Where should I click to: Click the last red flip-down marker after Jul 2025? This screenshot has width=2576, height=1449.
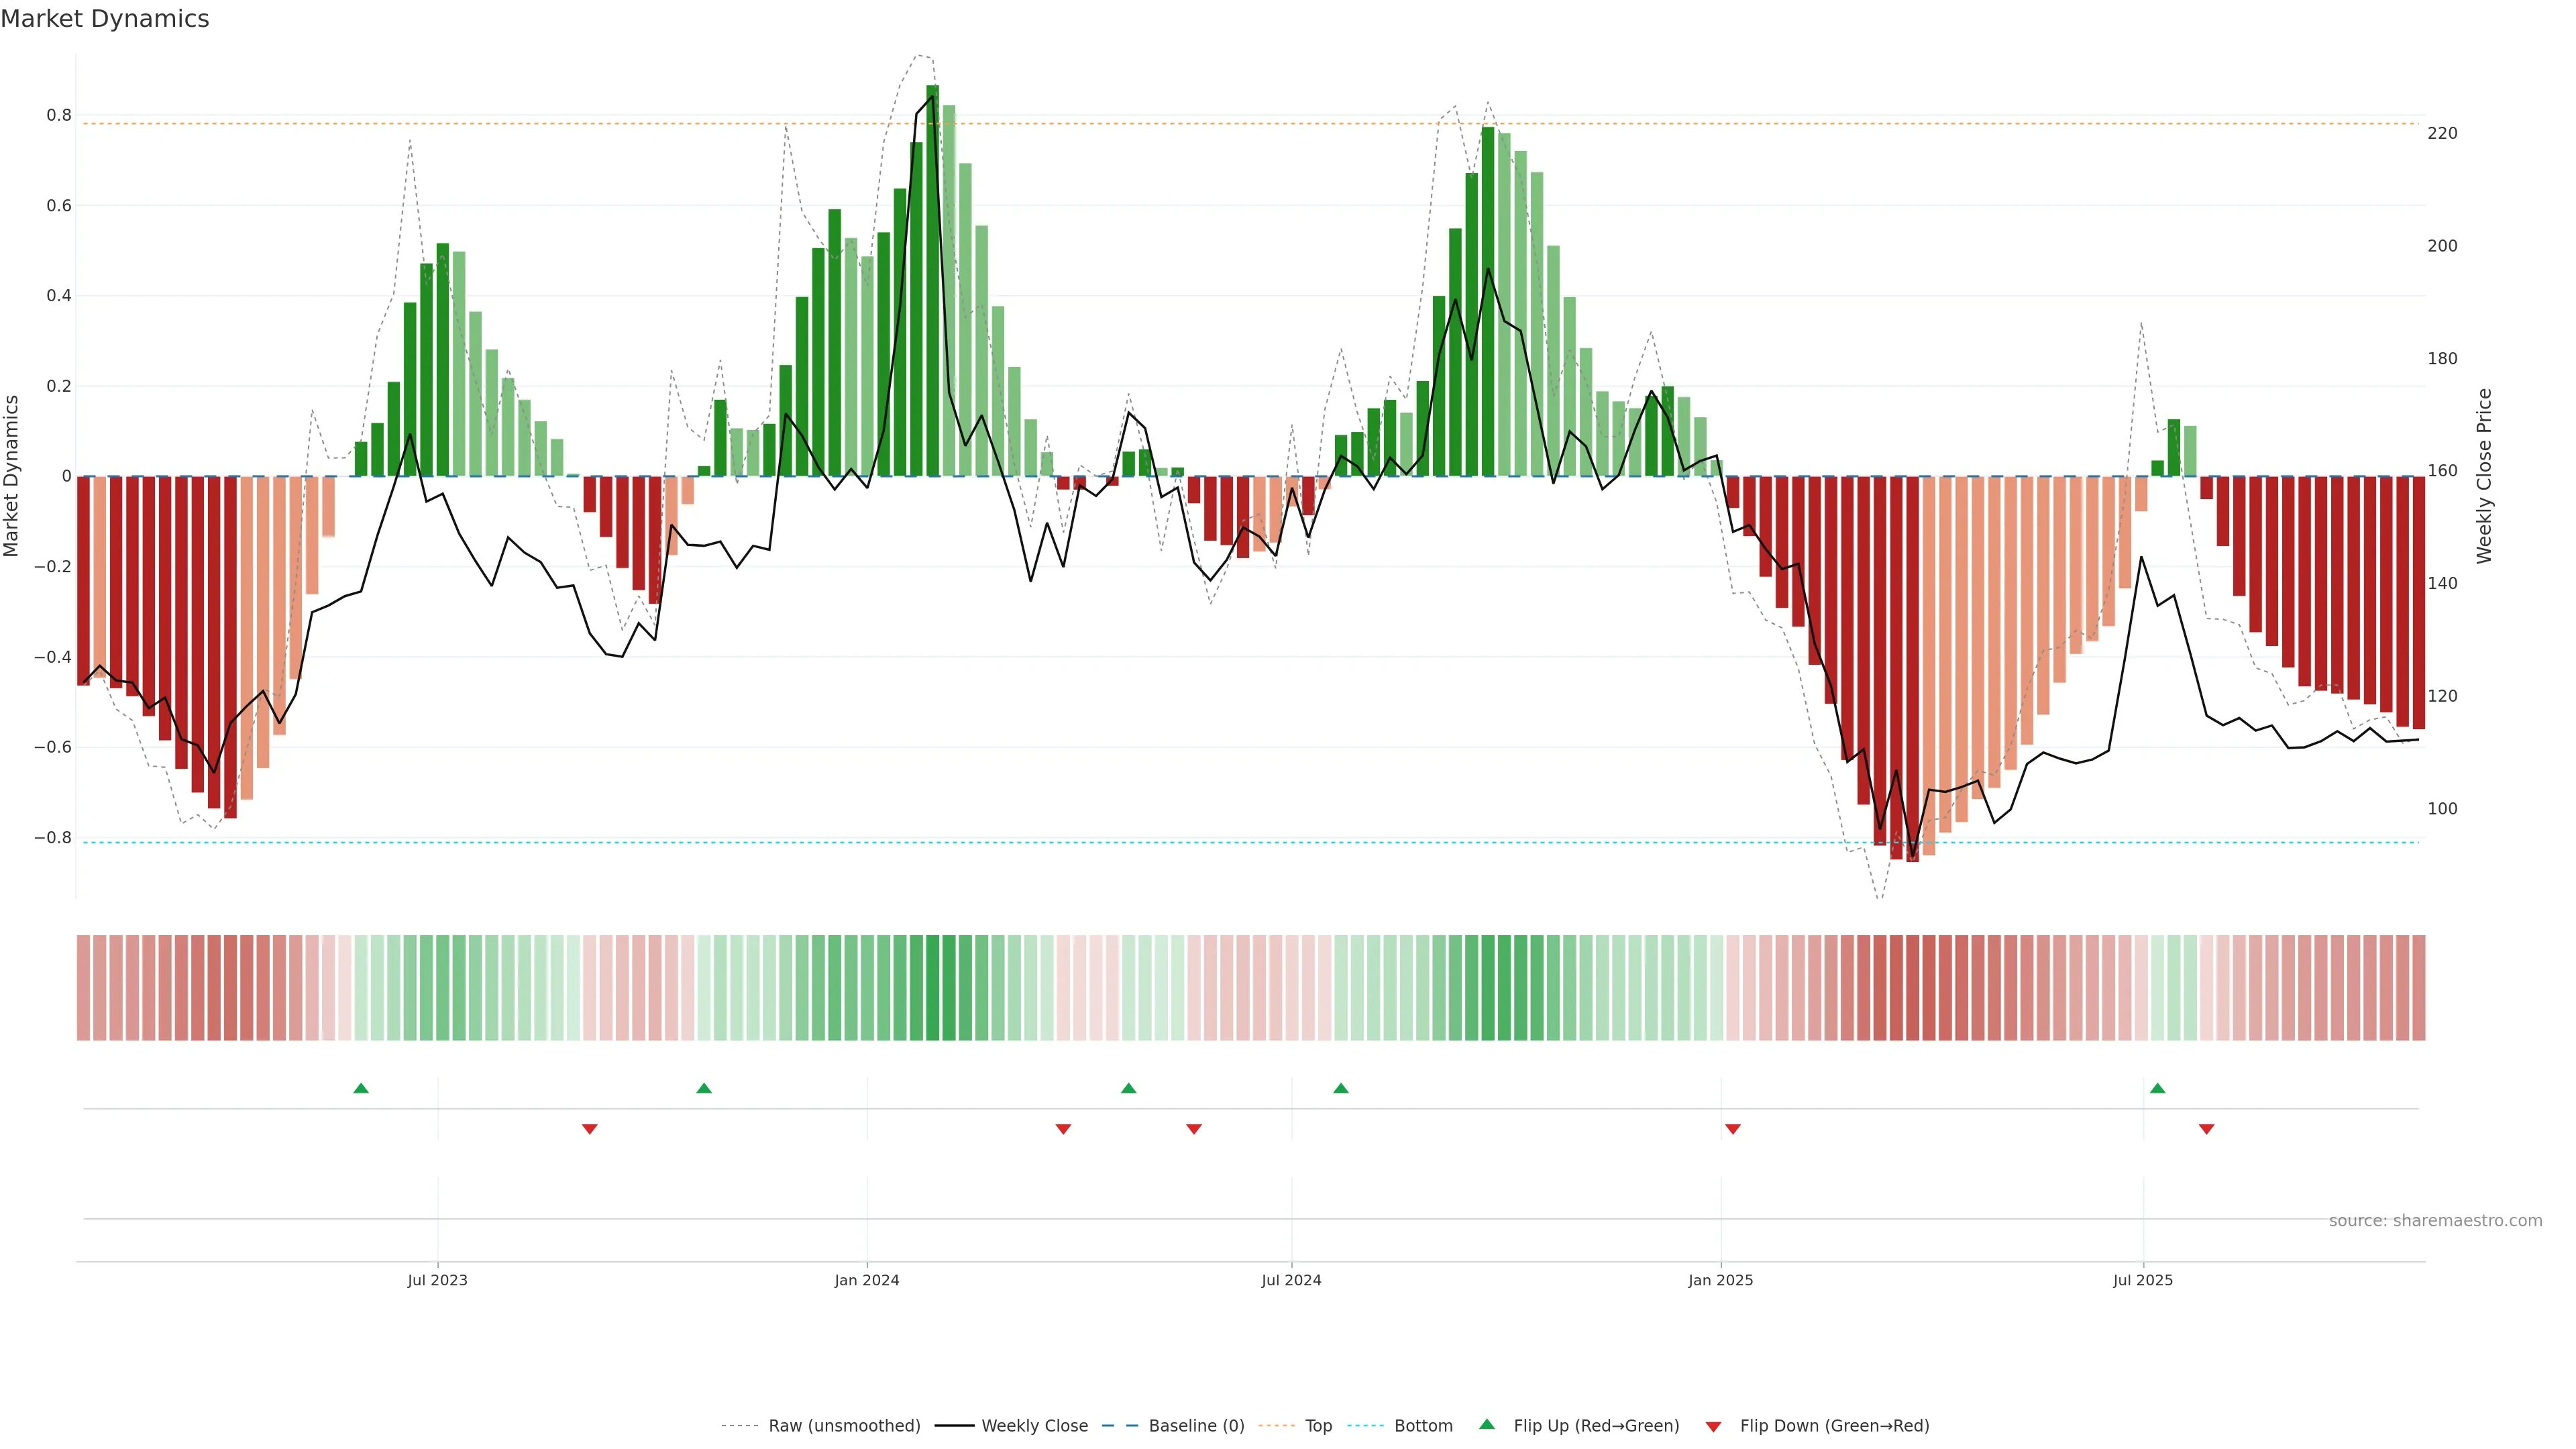[x=2206, y=1129]
